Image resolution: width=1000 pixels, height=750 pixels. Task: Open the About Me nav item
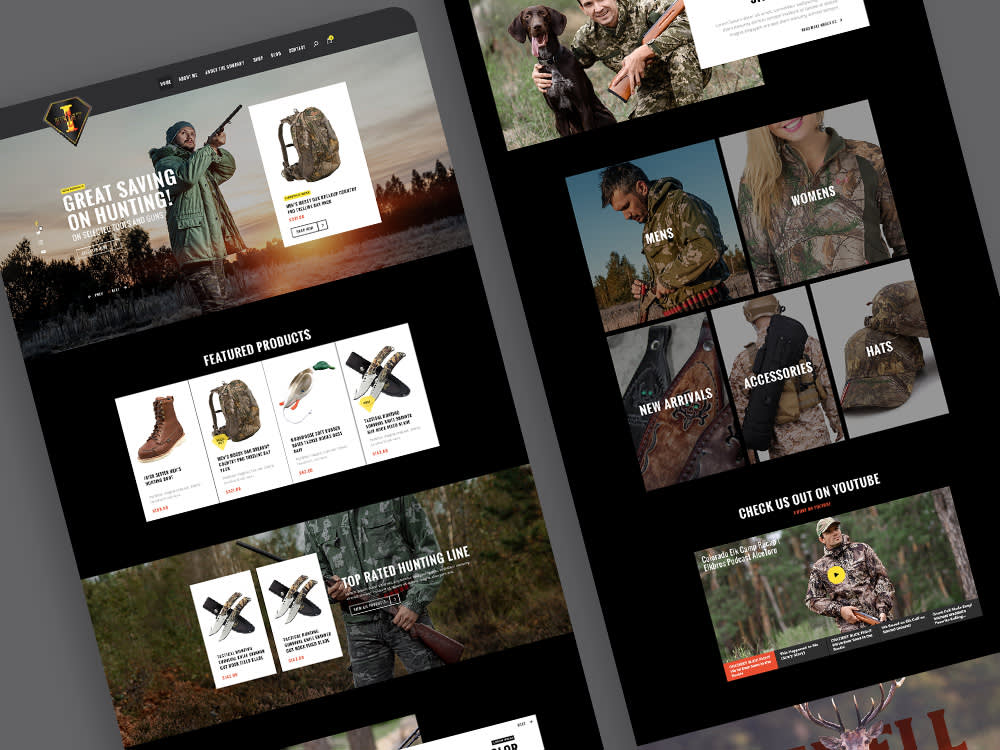pyautogui.click(x=188, y=77)
